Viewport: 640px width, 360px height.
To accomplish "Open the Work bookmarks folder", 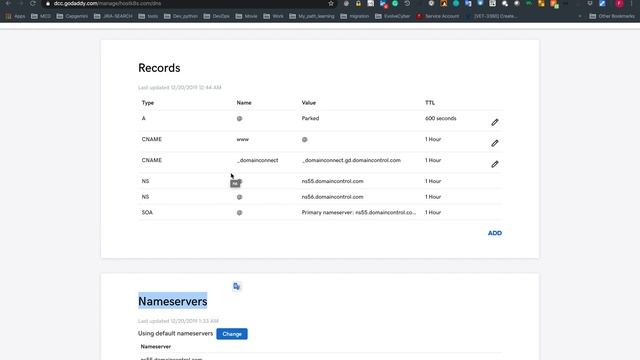I will tap(273, 16).
